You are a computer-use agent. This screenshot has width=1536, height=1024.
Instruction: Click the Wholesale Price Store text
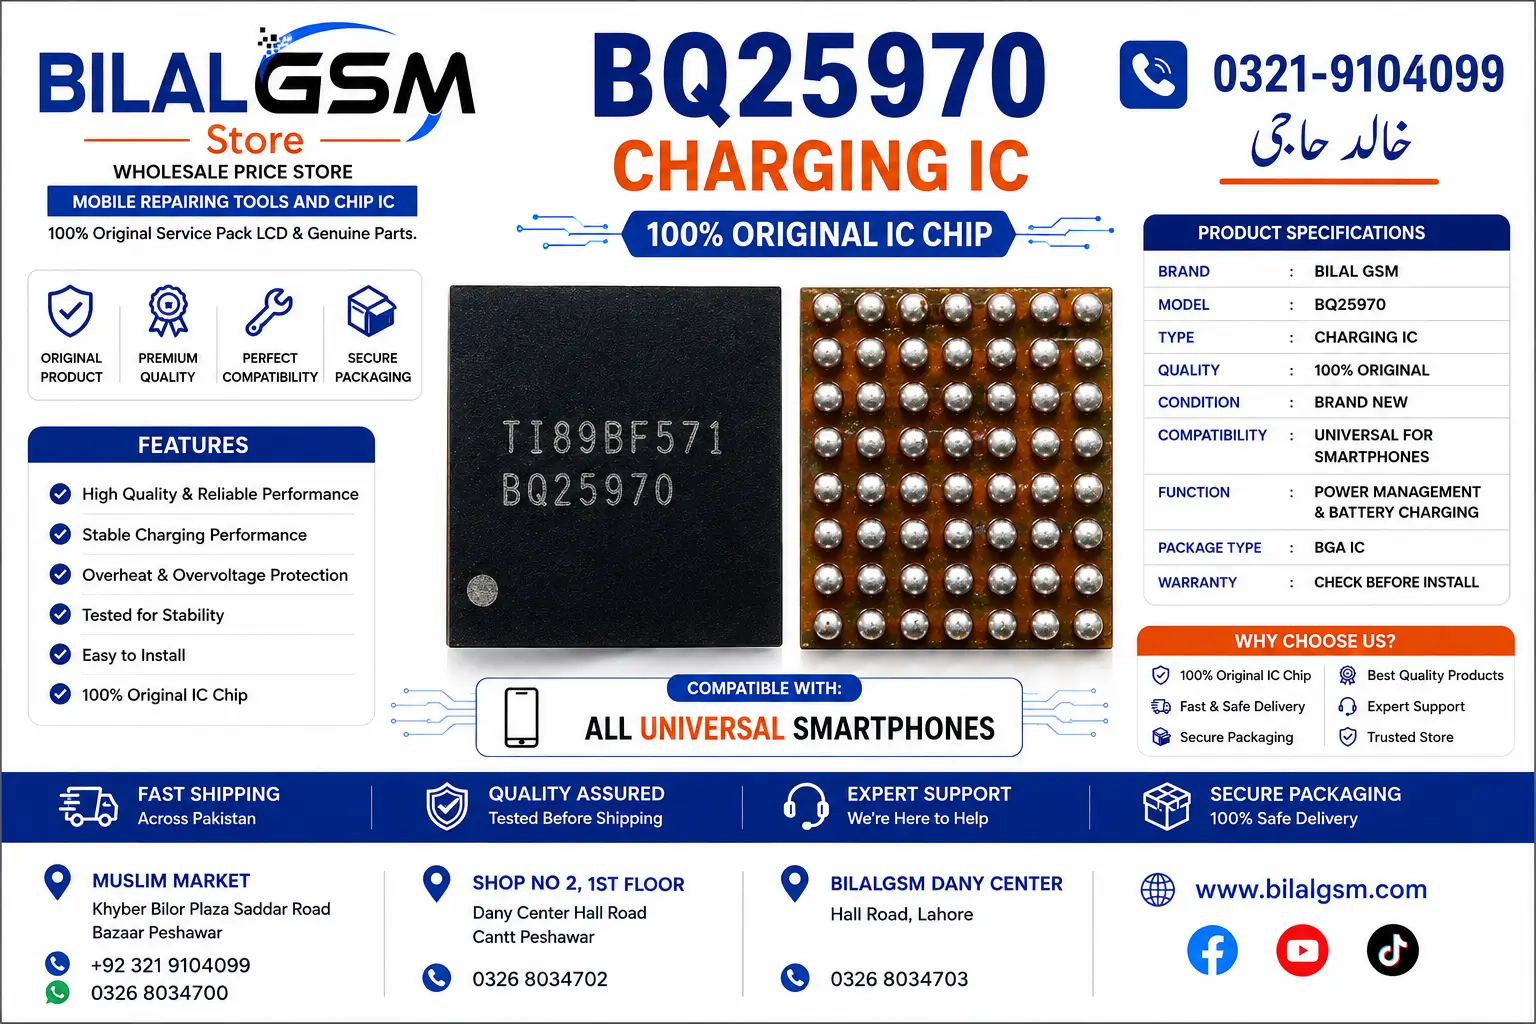click(233, 171)
